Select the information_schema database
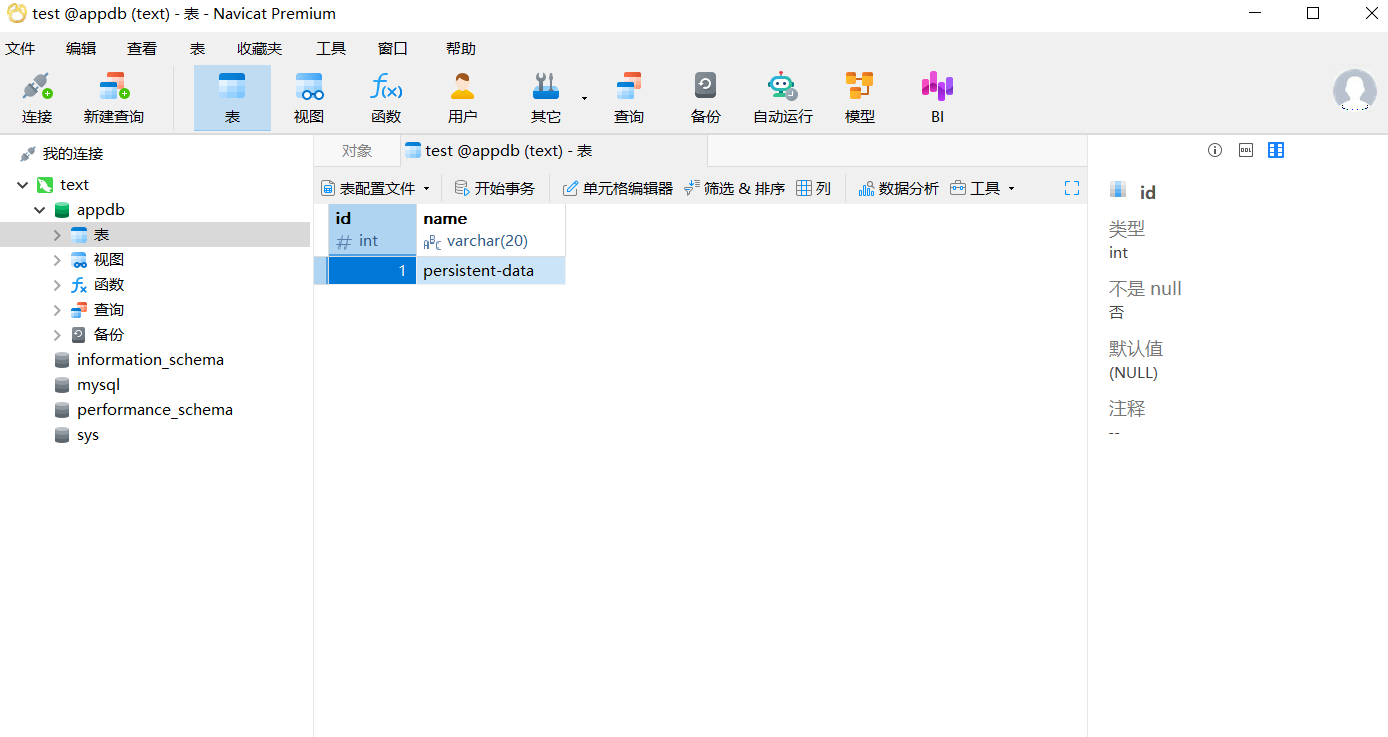Viewport: 1388px width, 737px height. [150, 360]
